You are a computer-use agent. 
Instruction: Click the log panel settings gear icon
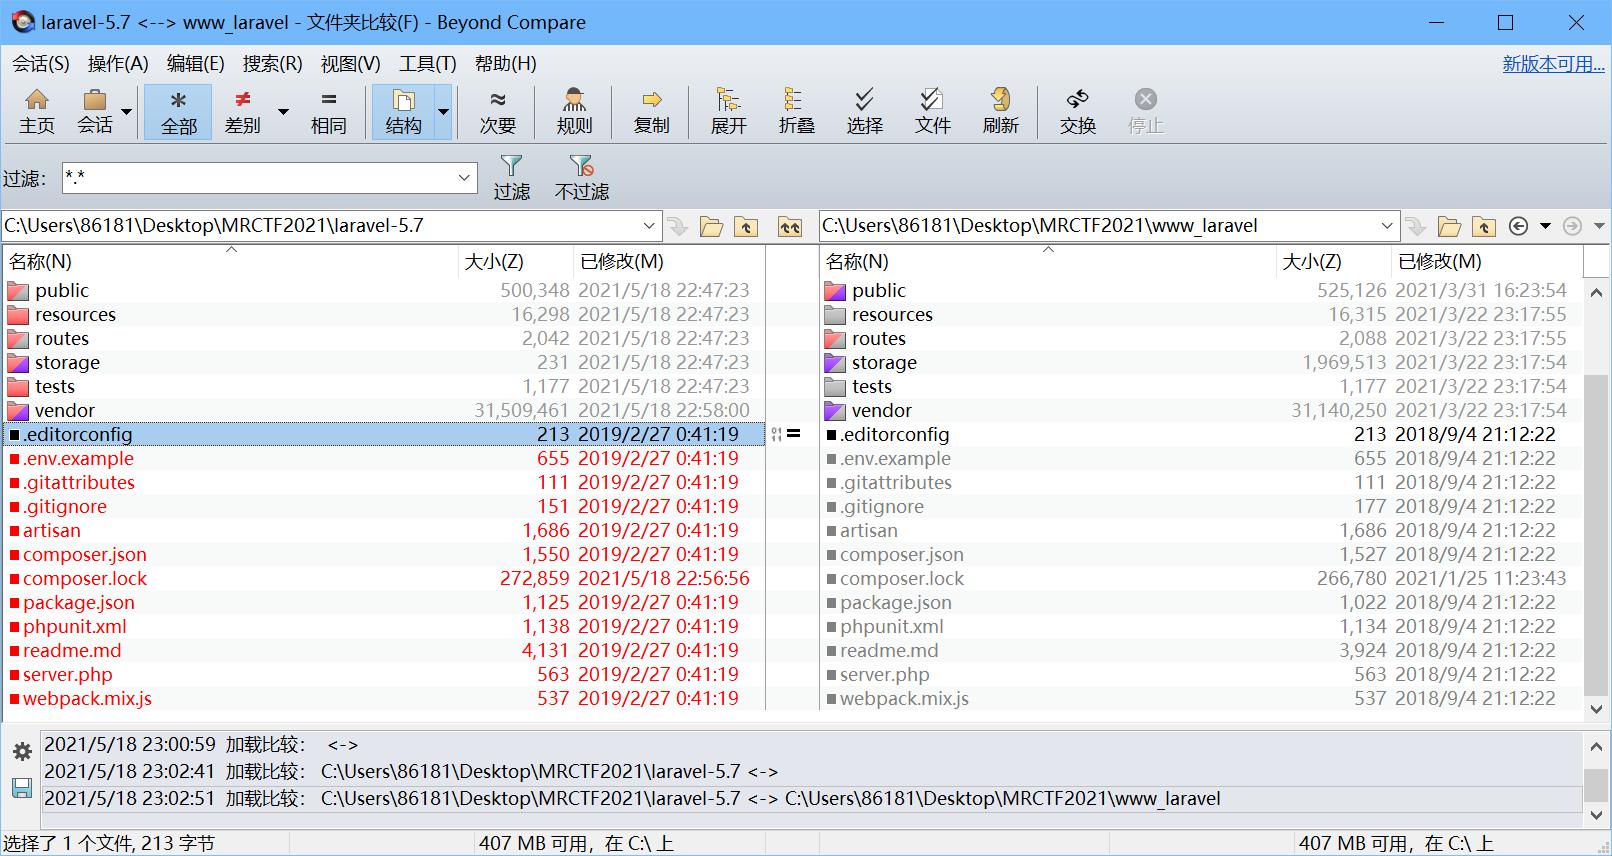point(21,751)
